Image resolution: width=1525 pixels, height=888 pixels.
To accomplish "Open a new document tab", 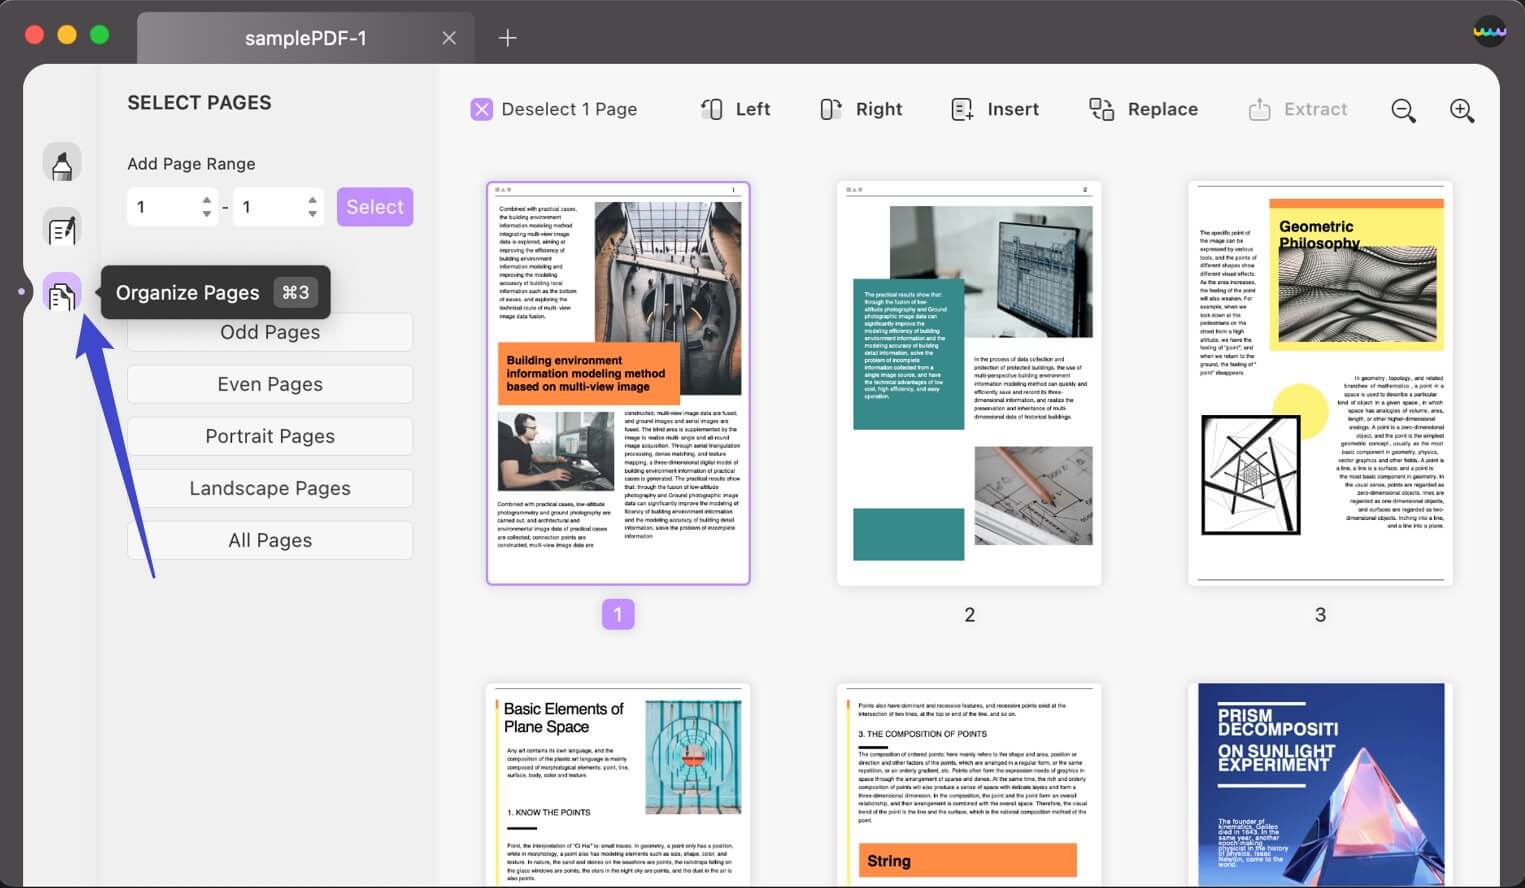I will (507, 38).
